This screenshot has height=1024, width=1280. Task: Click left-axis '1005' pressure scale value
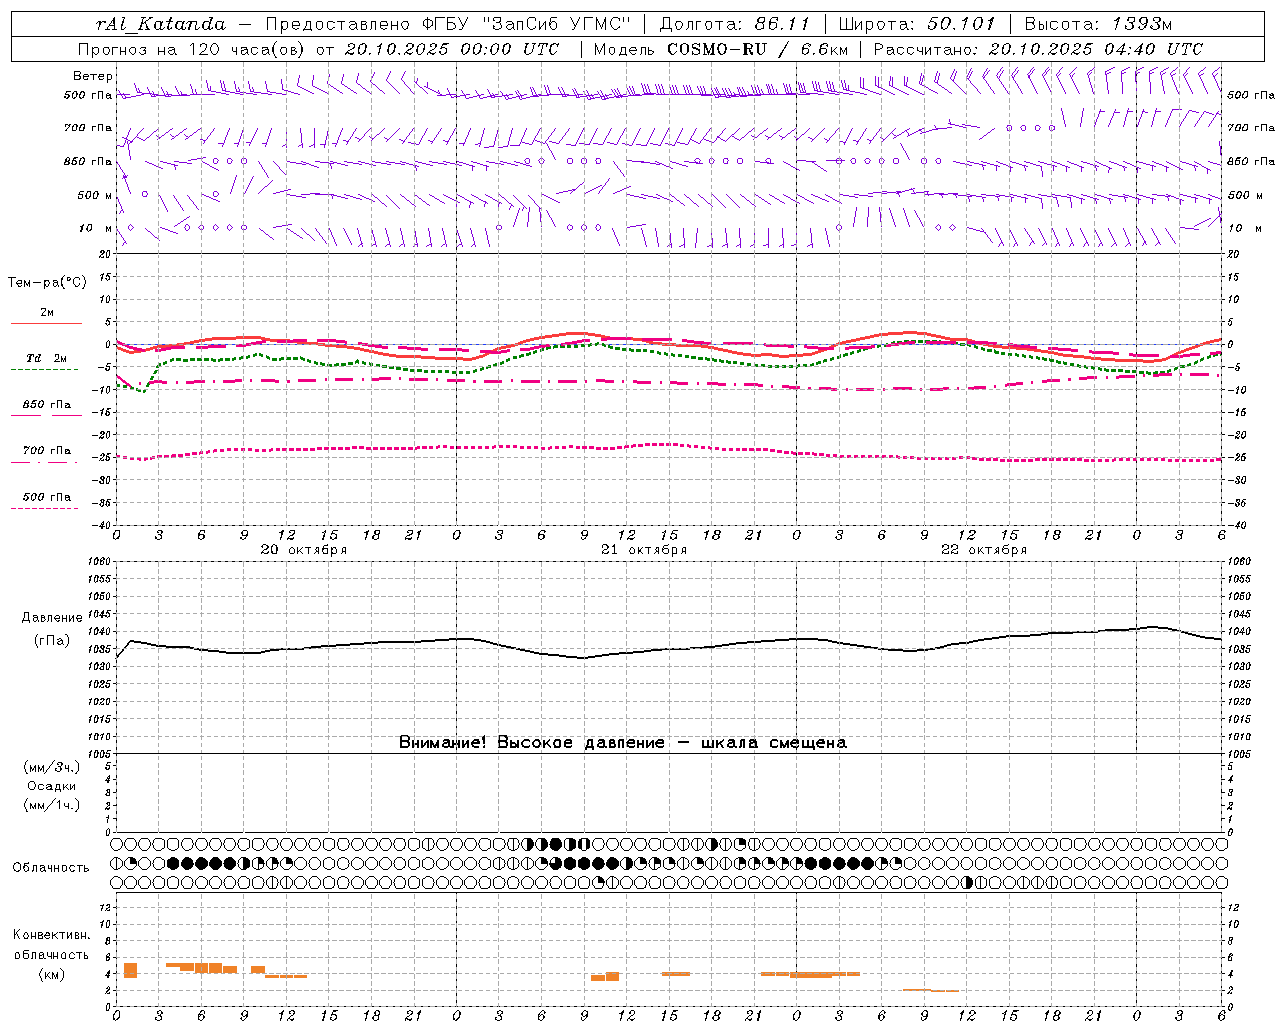[100, 753]
